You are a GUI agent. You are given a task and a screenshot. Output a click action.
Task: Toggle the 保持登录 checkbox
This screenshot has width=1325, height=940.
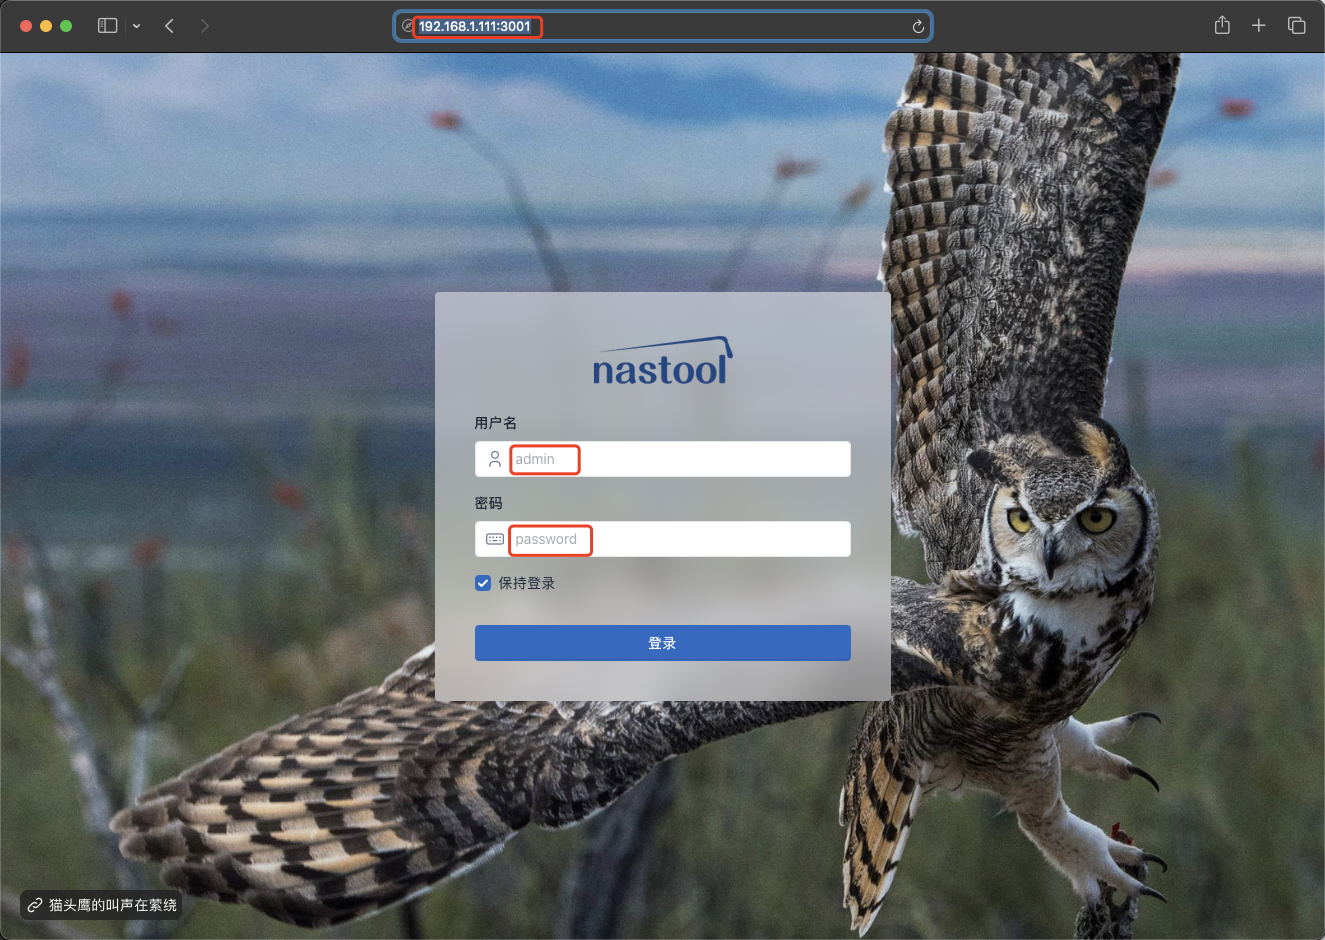[483, 583]
